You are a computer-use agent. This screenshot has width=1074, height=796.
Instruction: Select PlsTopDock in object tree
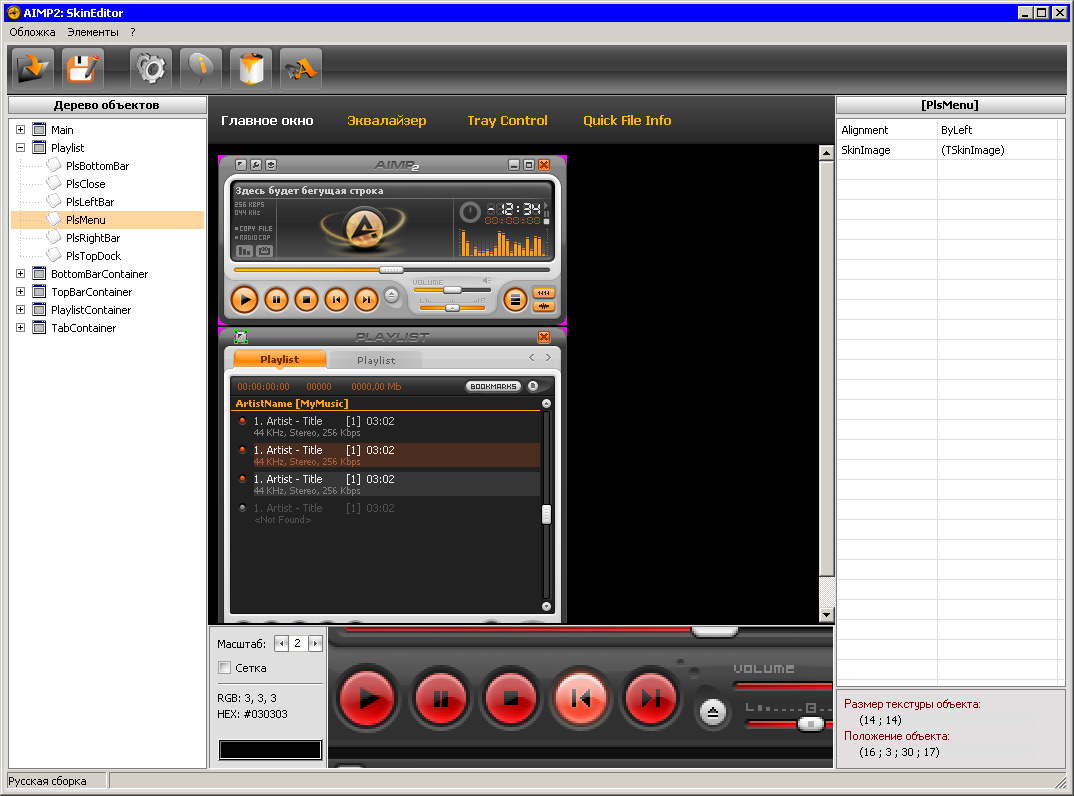[x=93, y=256]
